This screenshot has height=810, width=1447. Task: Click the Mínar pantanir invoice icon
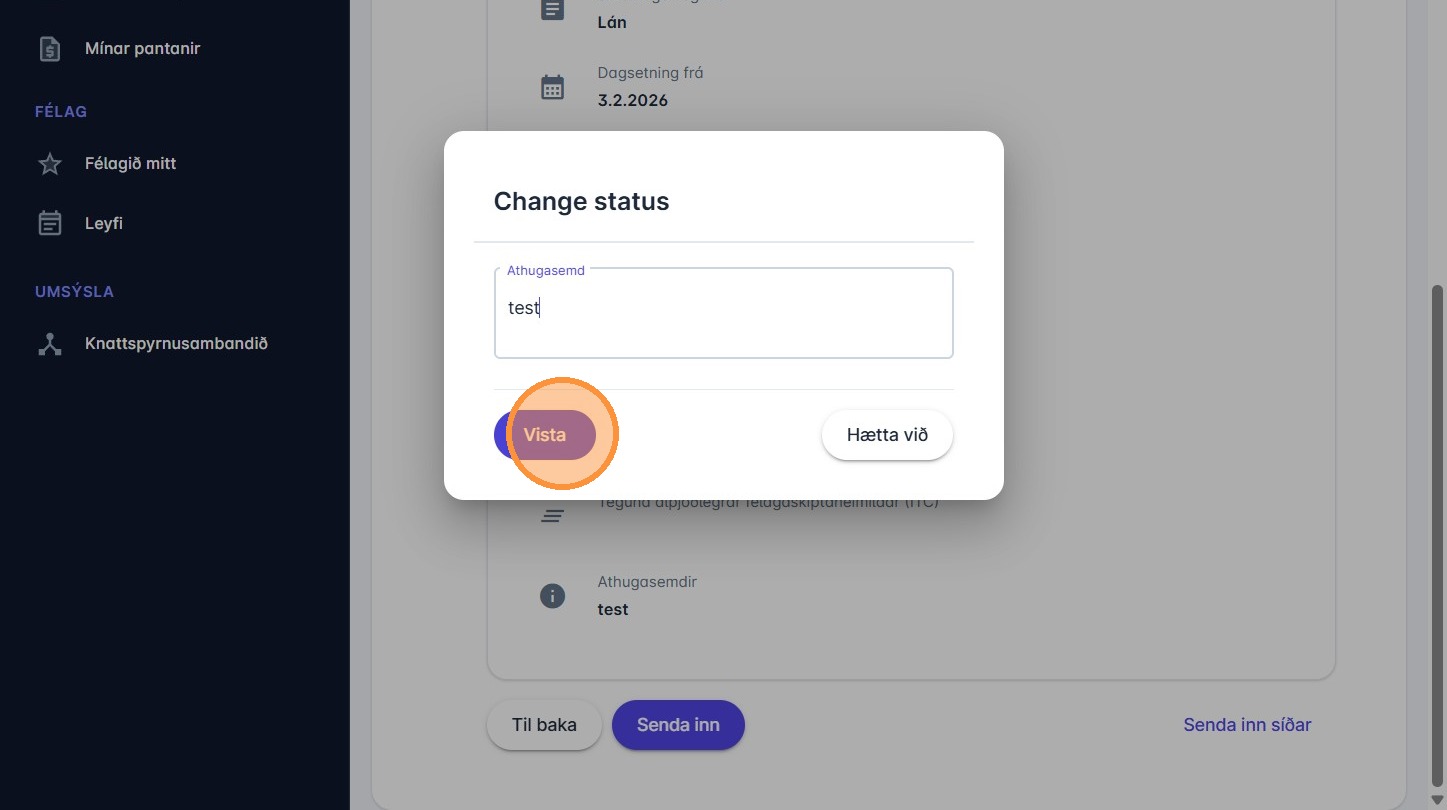point(50,48)
